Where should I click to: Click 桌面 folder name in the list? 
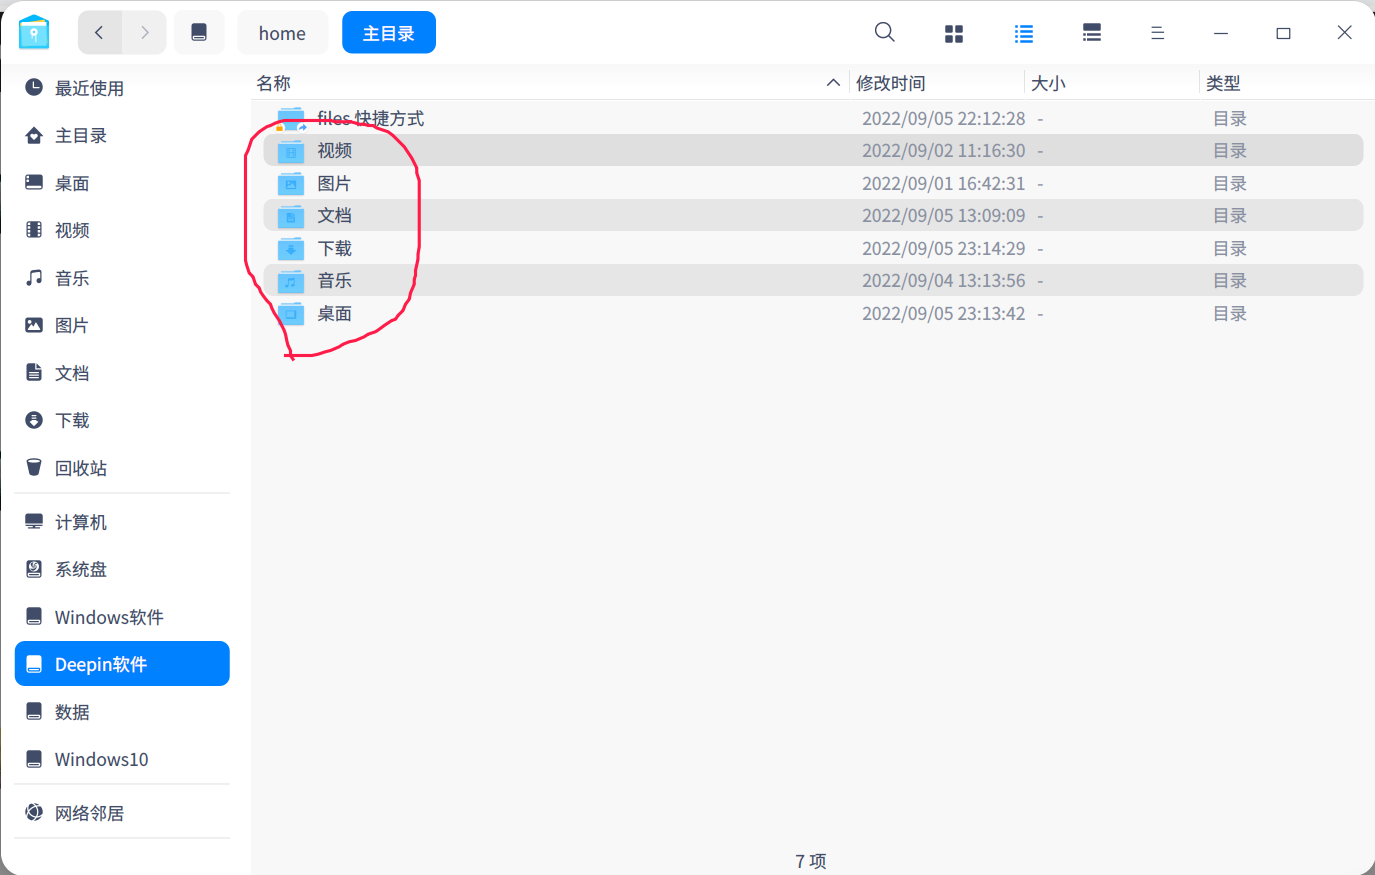[335, 313]
